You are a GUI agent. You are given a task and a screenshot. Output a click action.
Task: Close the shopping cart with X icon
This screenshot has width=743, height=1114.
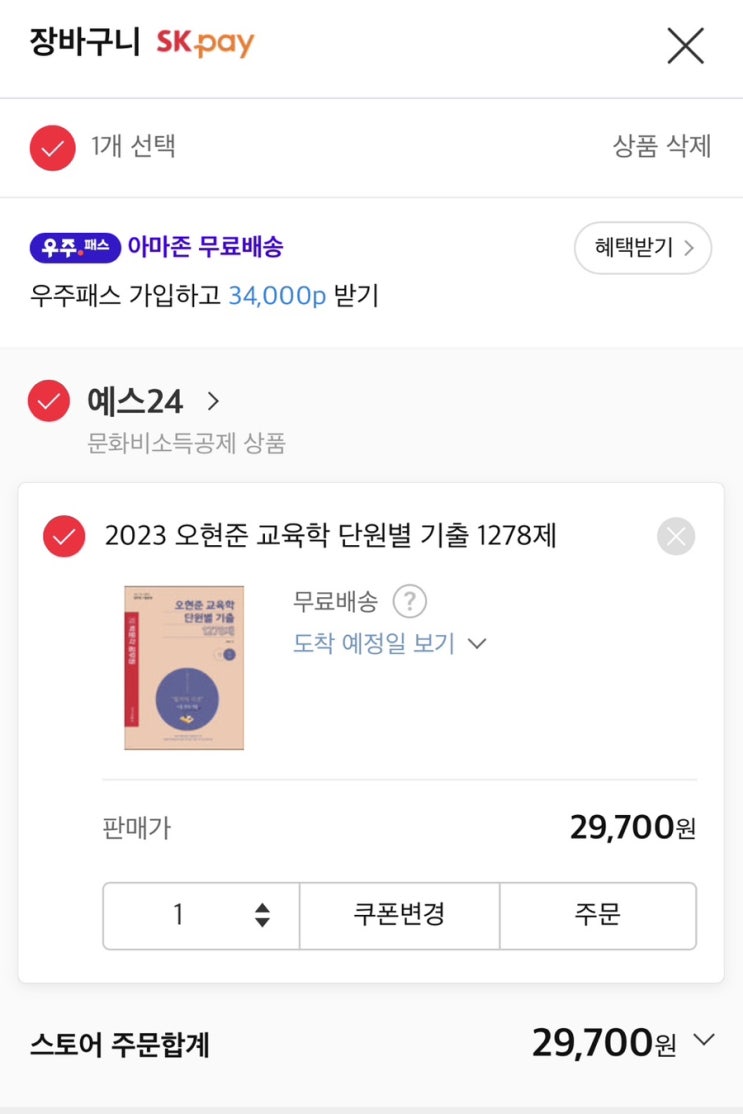pyautogui.click(x=685, y=45)
